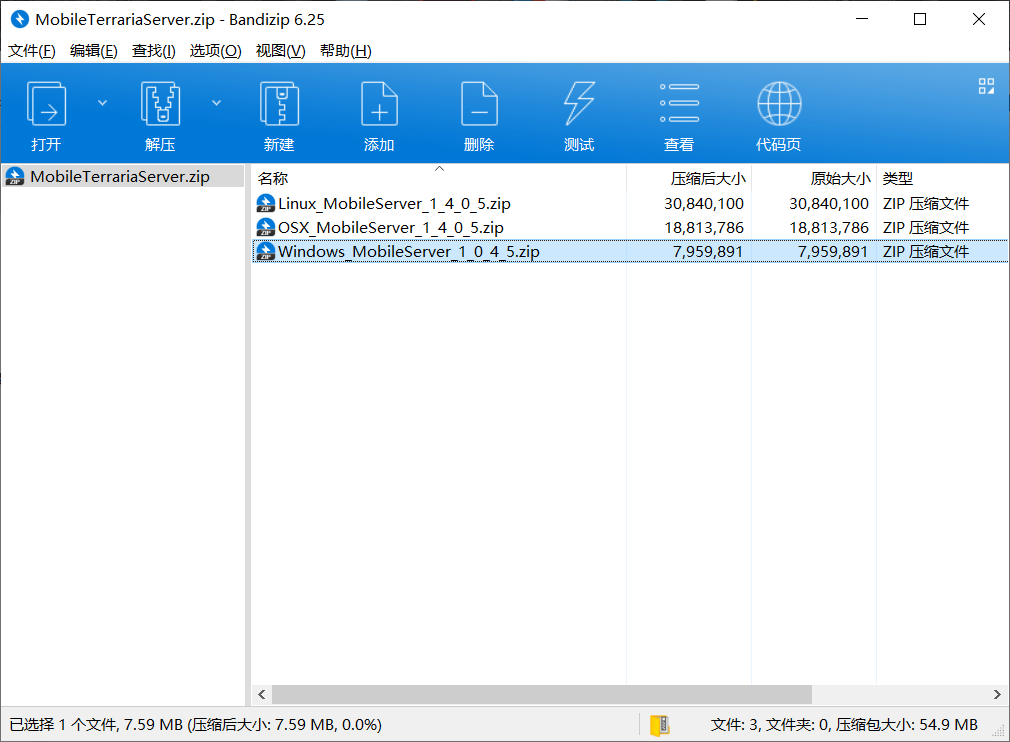1010x742 pixels.
Task: Open the 文件(F) menu
Action: click(x=32, y=51)
